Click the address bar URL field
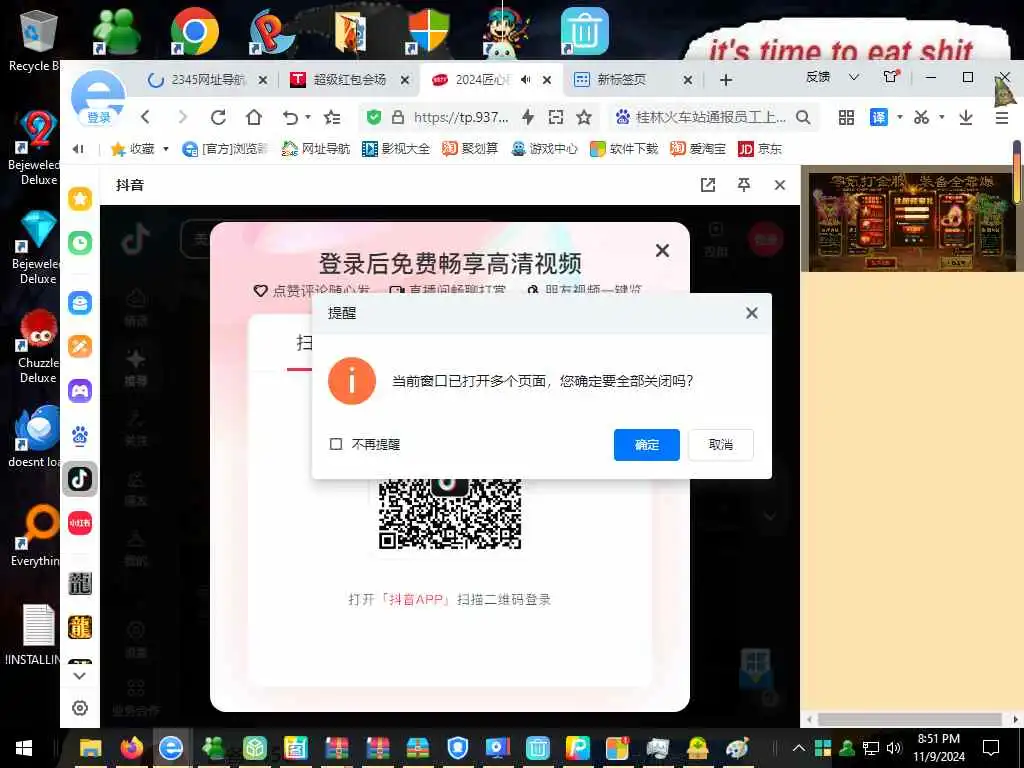 coord(460,118)
